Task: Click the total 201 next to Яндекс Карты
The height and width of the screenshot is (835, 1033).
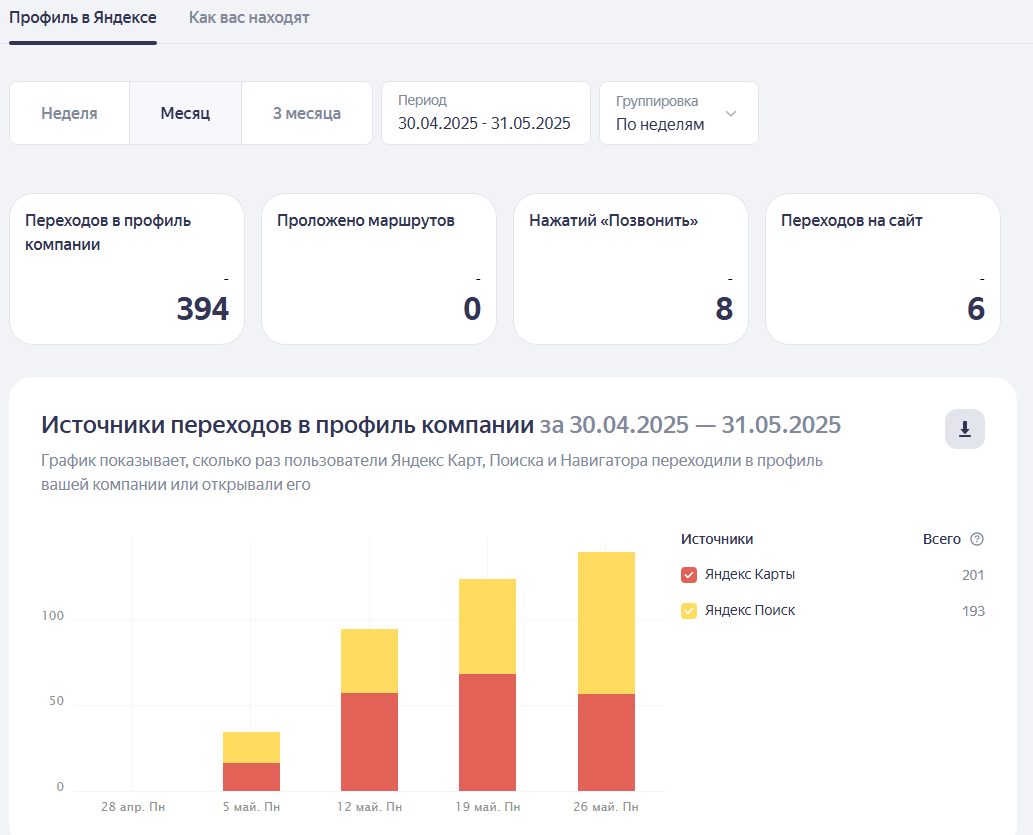Action: (973, 575)
